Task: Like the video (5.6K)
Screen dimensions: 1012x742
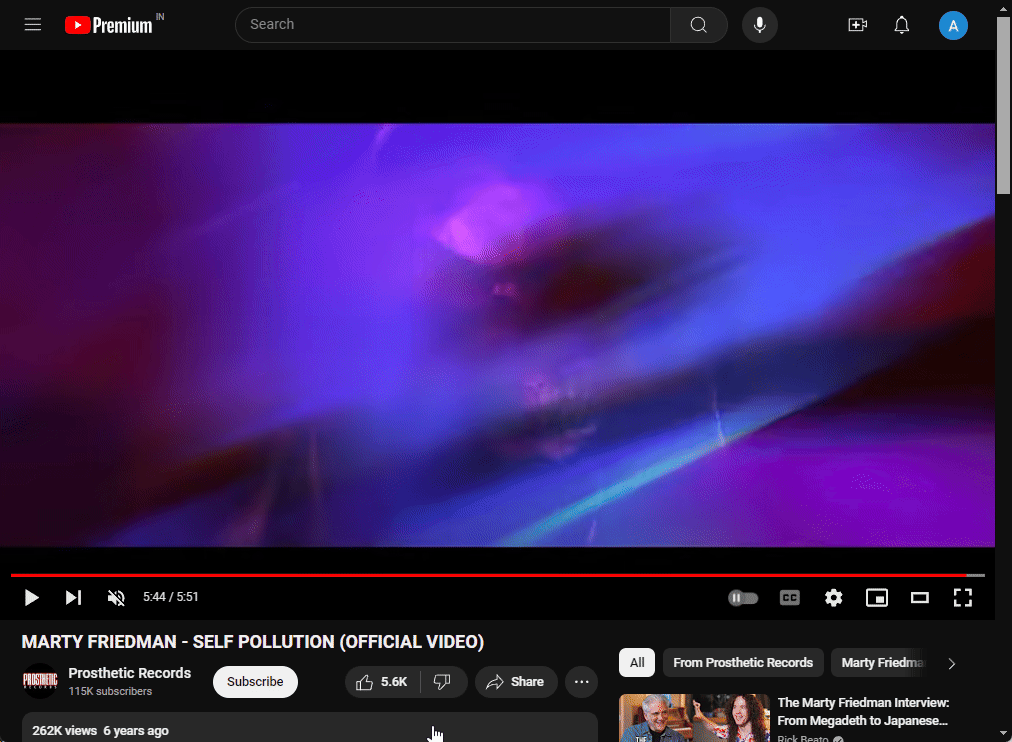Action: tap(382, 682)
